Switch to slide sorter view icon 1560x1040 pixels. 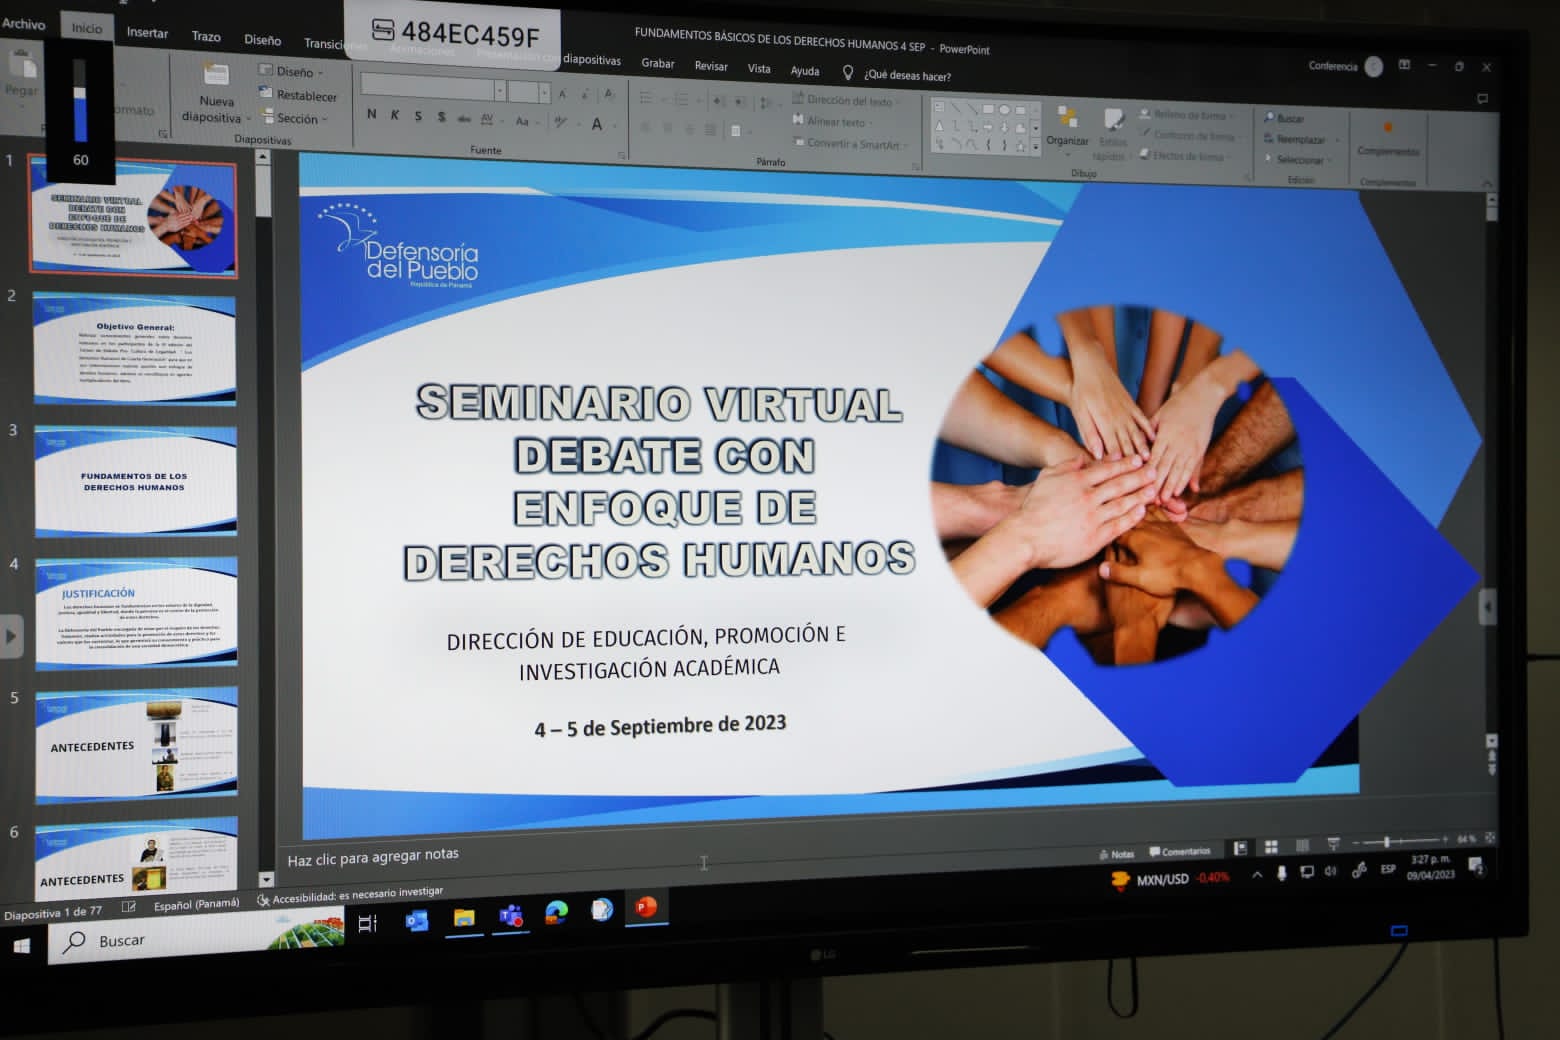tap(1271, 847)
